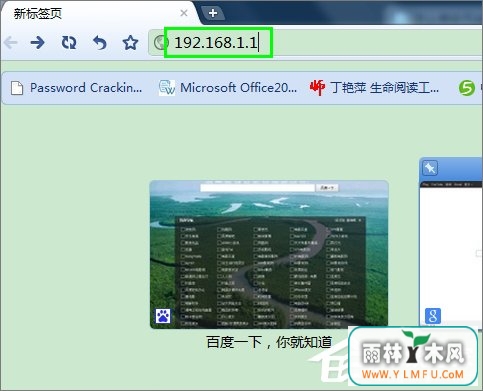This screenshot has width=483, height=391.
Task: Click the forward navigation arrow
Action: [37, 43]
